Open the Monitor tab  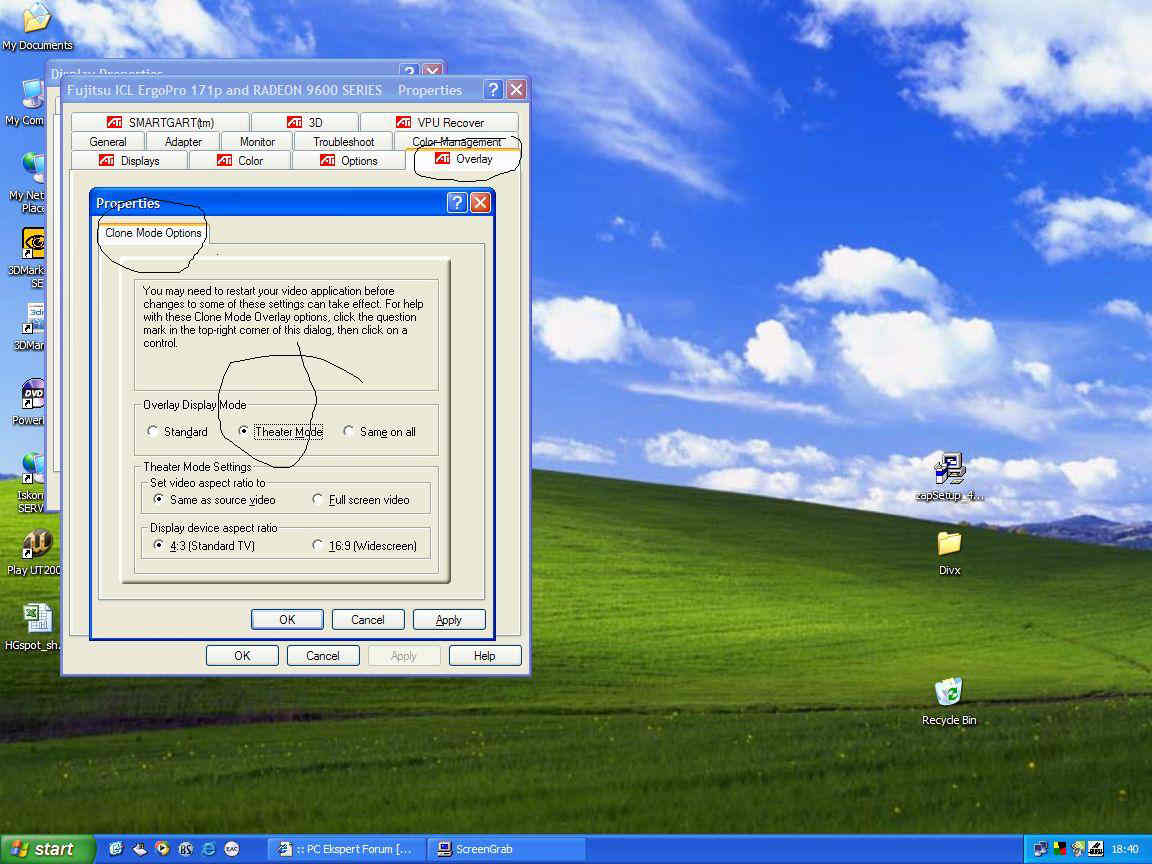tap(257, 142)
